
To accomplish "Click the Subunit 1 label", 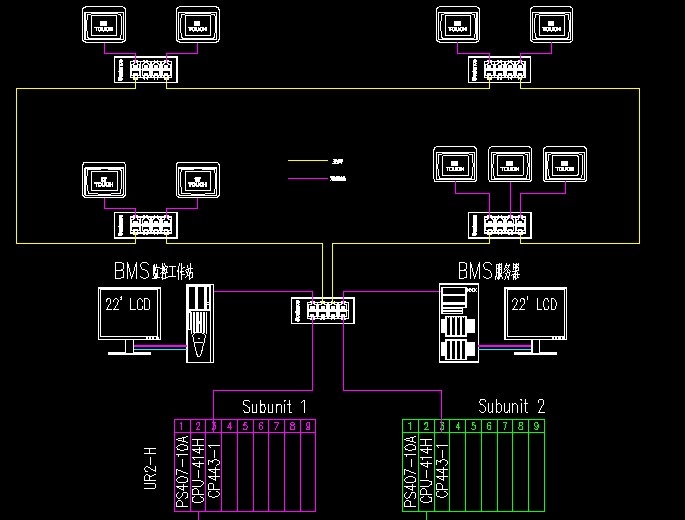I will point(274,407).
